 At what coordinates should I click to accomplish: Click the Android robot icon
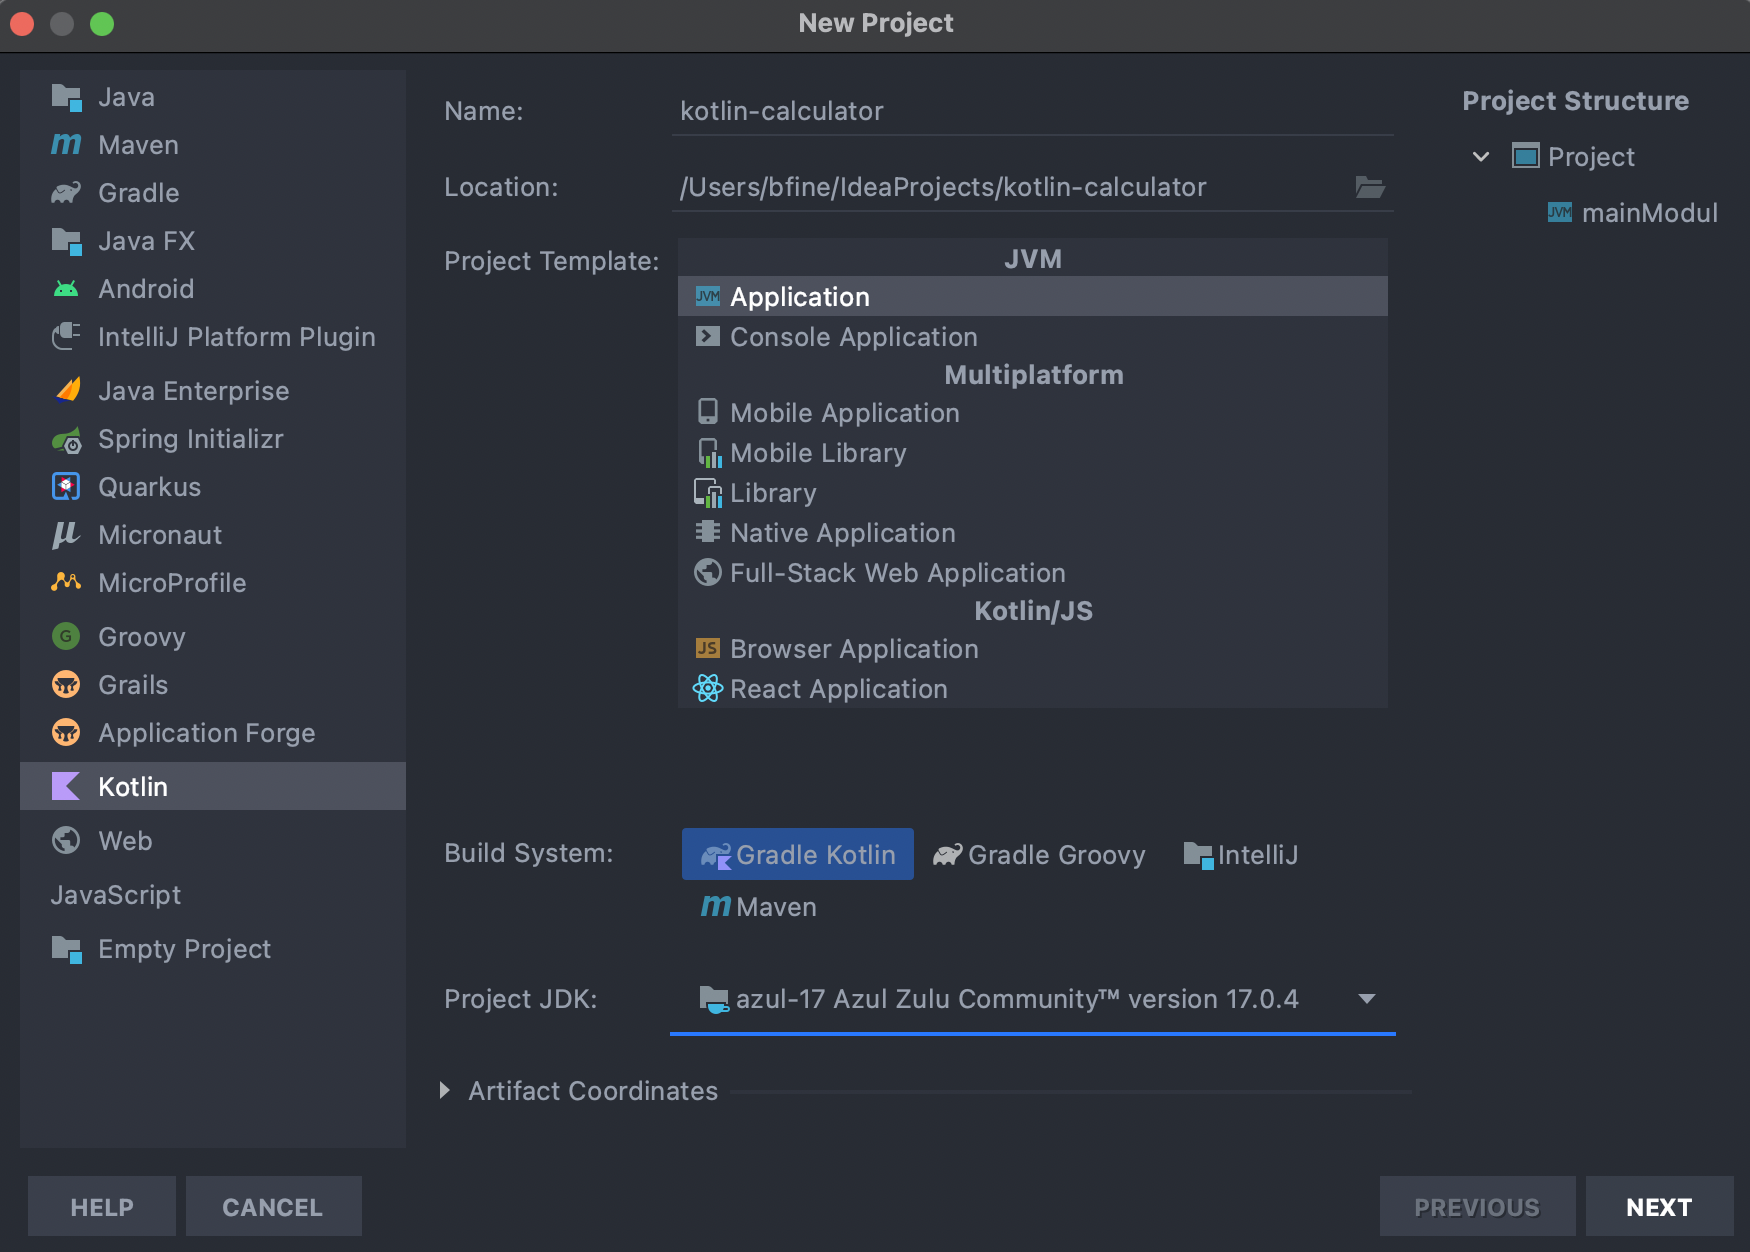point(66,289)
